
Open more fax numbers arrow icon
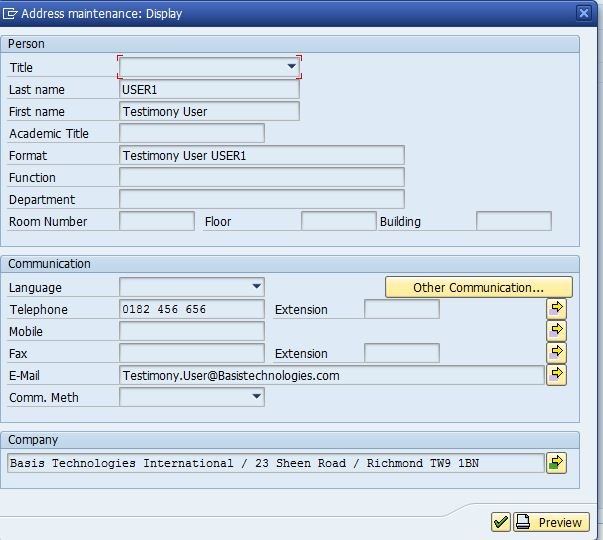pos(556,352)
